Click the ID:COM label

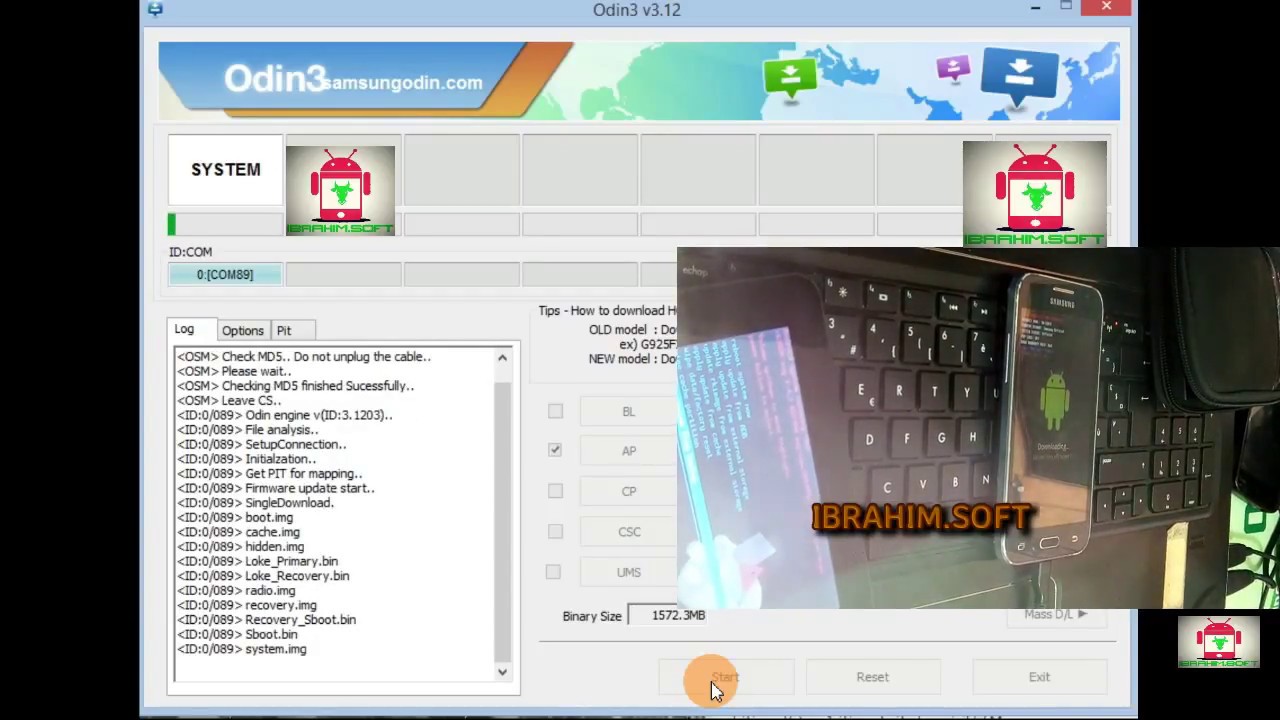tap(190, 252)
